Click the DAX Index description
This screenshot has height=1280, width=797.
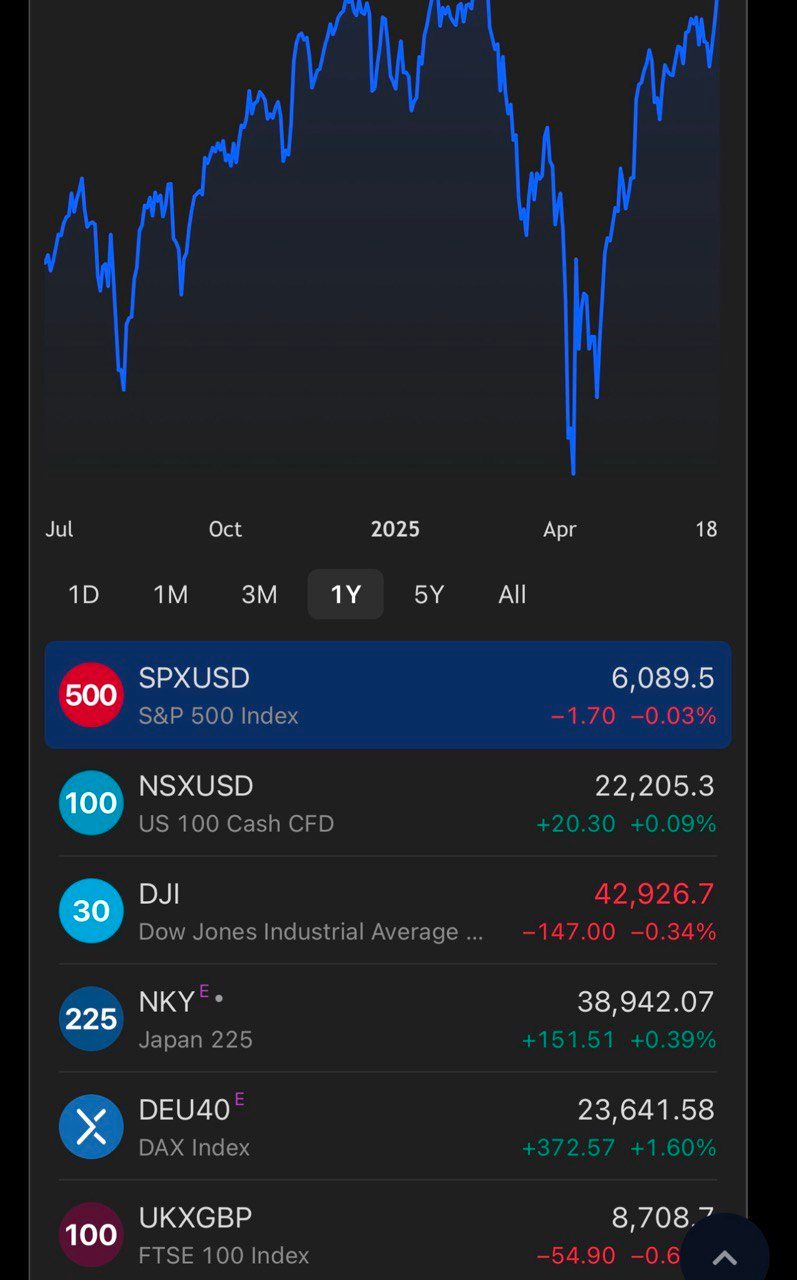(194, 1148)
